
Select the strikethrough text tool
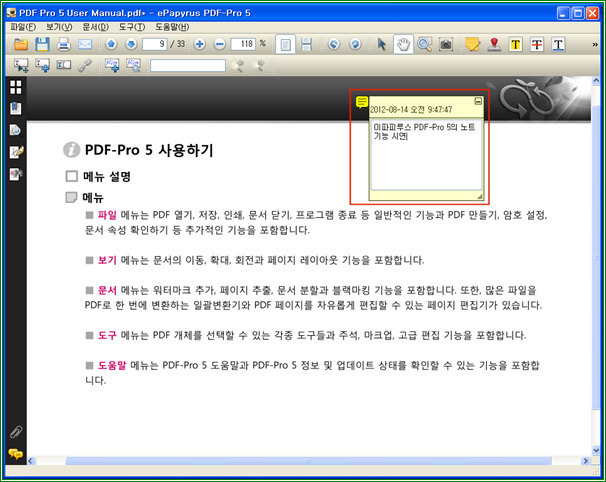[x=537, y=44]
